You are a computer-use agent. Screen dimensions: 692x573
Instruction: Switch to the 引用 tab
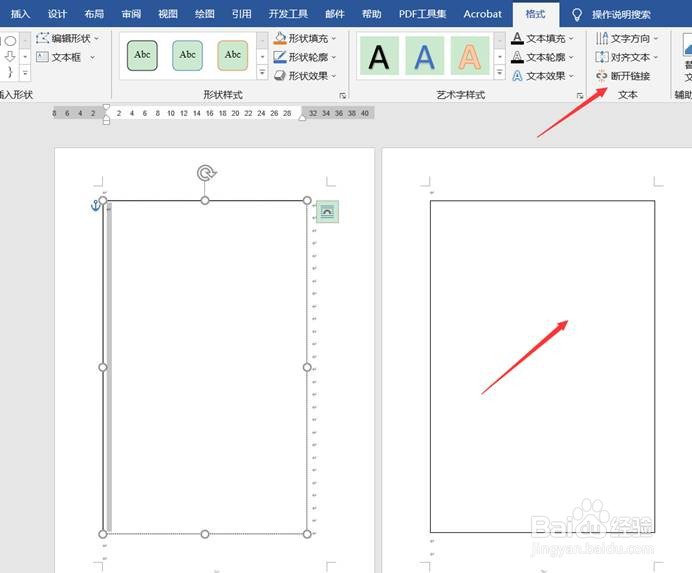[241, 14]
